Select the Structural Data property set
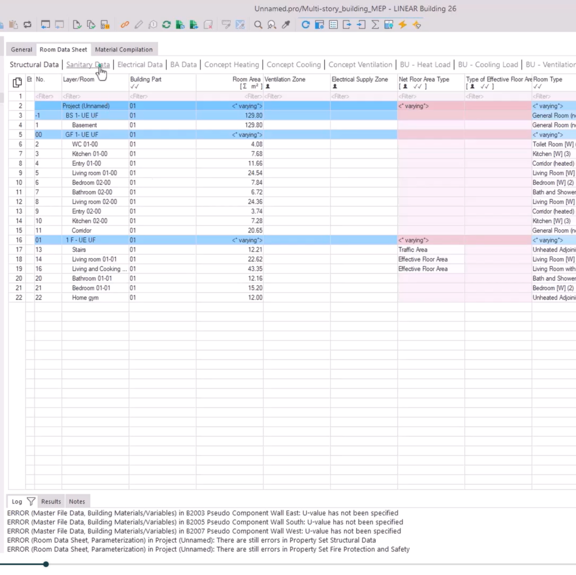Screen dimensions: 576x575 [x=34, y=65]
